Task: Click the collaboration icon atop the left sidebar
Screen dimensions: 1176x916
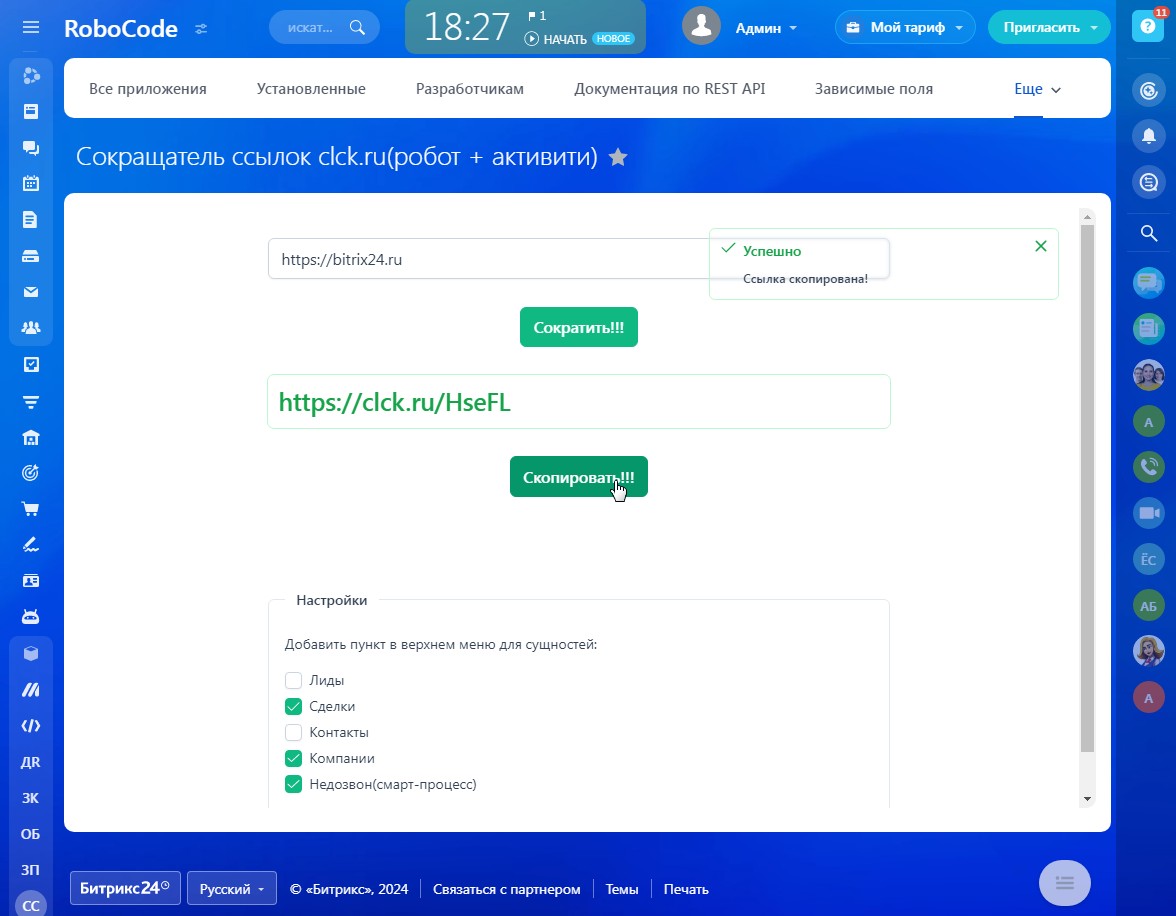Action: (31, 76)
